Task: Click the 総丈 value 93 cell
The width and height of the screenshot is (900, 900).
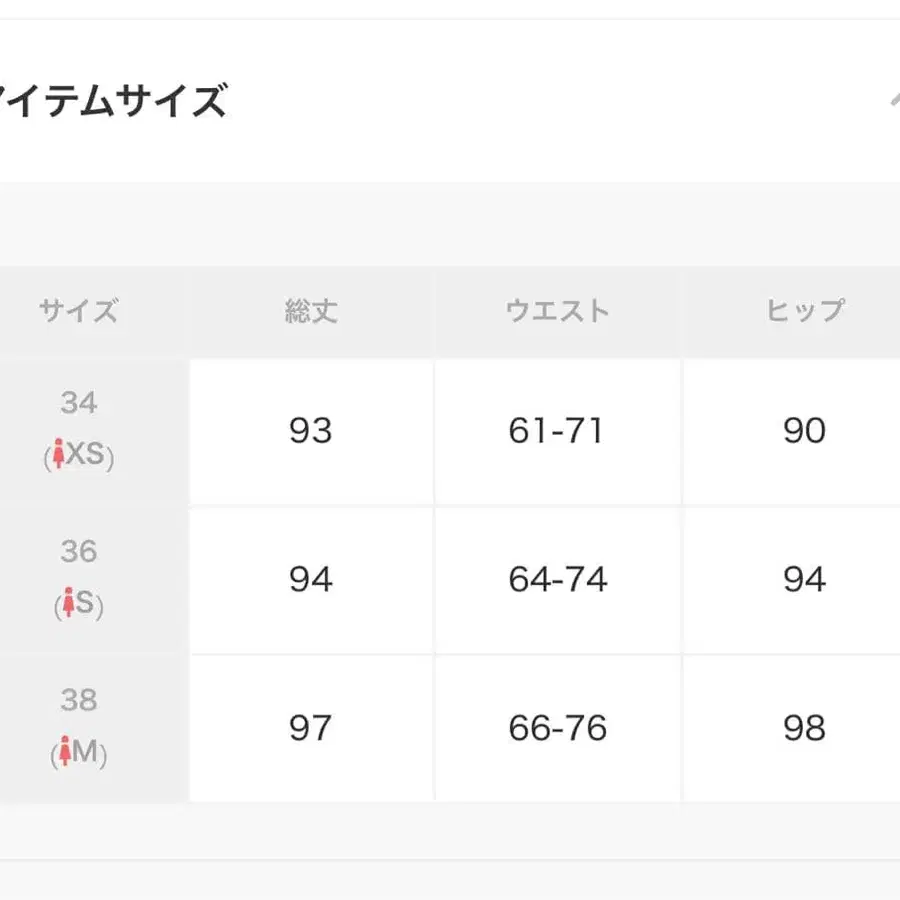Action: click(311, 431)
